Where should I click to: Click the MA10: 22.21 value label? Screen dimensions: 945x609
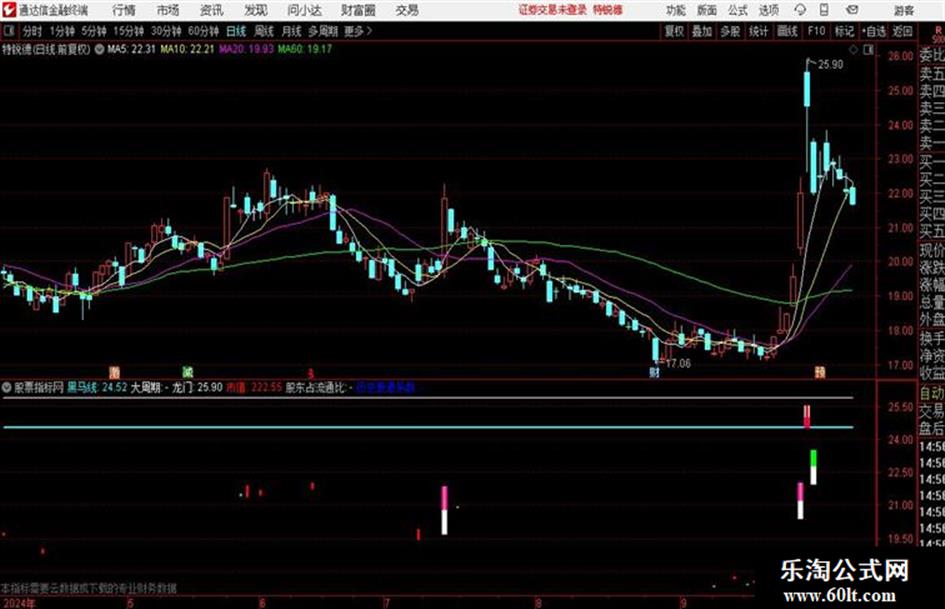click(187, 49)
